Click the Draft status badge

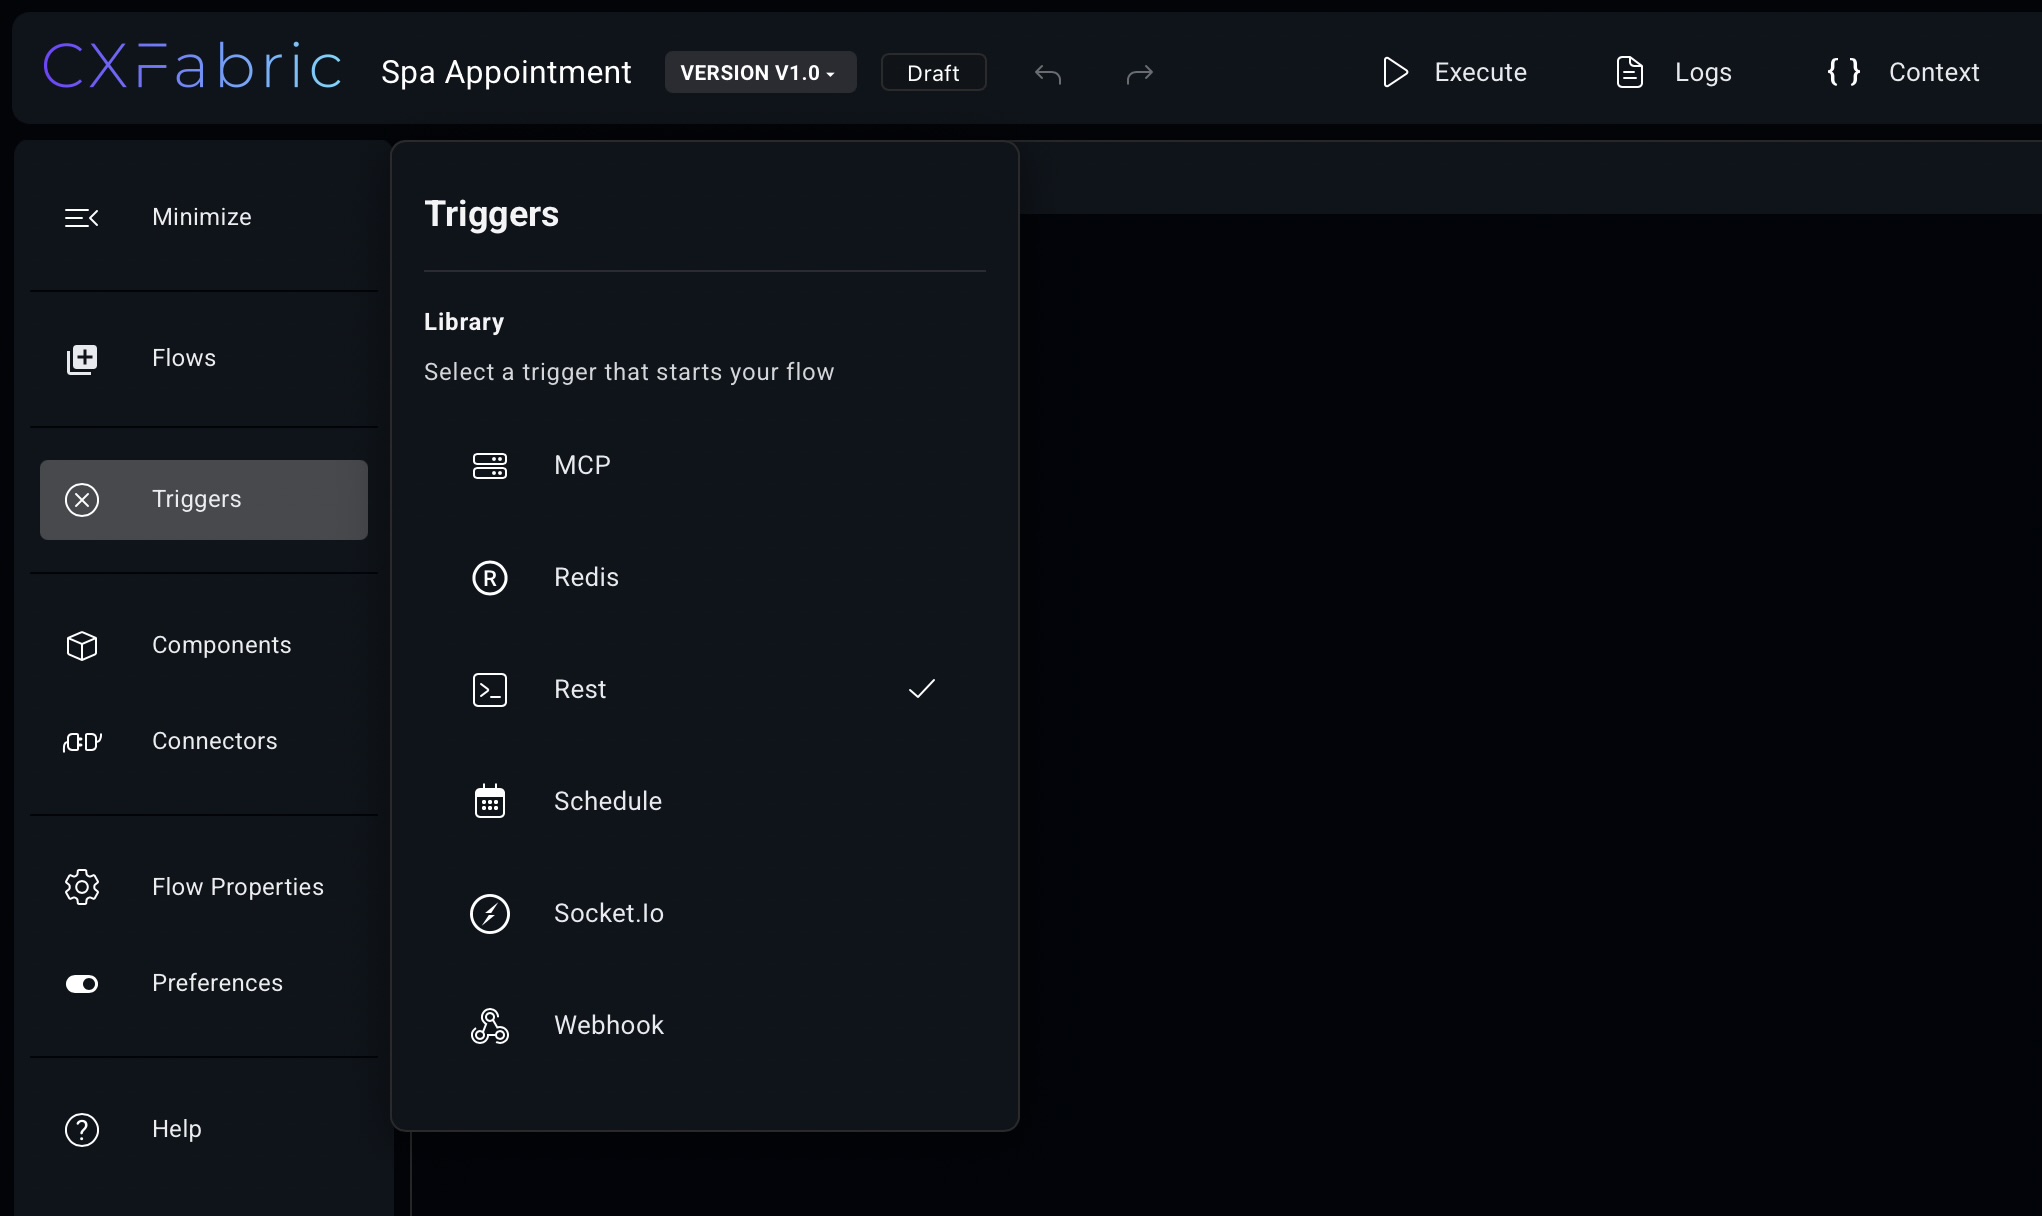933,72
